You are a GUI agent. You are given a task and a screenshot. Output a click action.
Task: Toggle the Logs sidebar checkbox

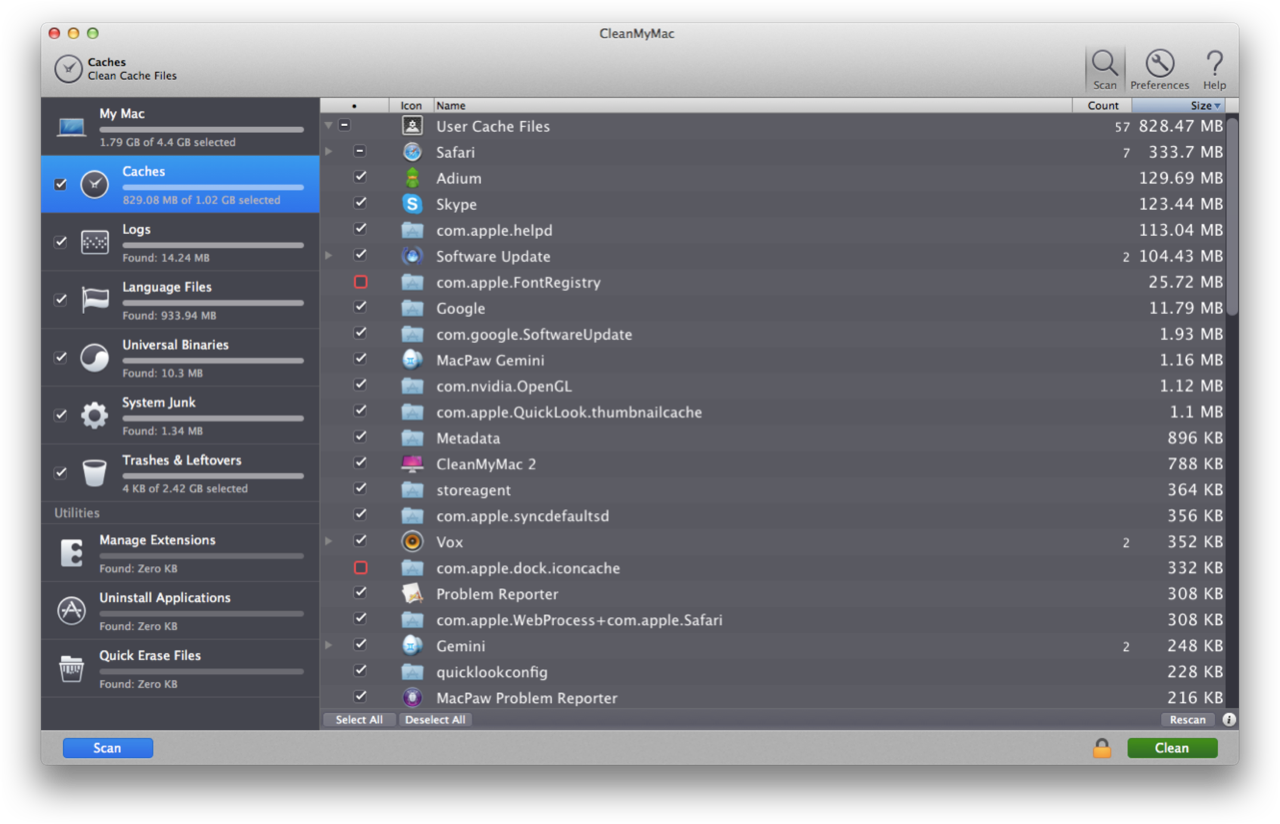(61, 242)
